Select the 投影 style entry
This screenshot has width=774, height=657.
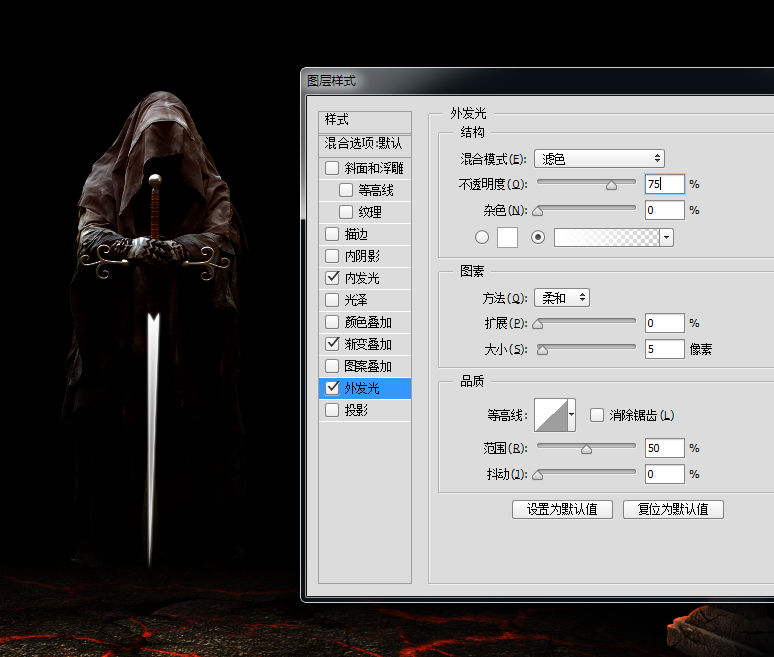pos(357,410)
